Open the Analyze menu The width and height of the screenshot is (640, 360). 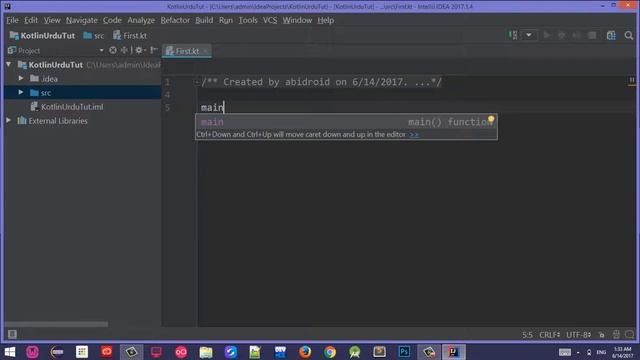click(141, 20)
